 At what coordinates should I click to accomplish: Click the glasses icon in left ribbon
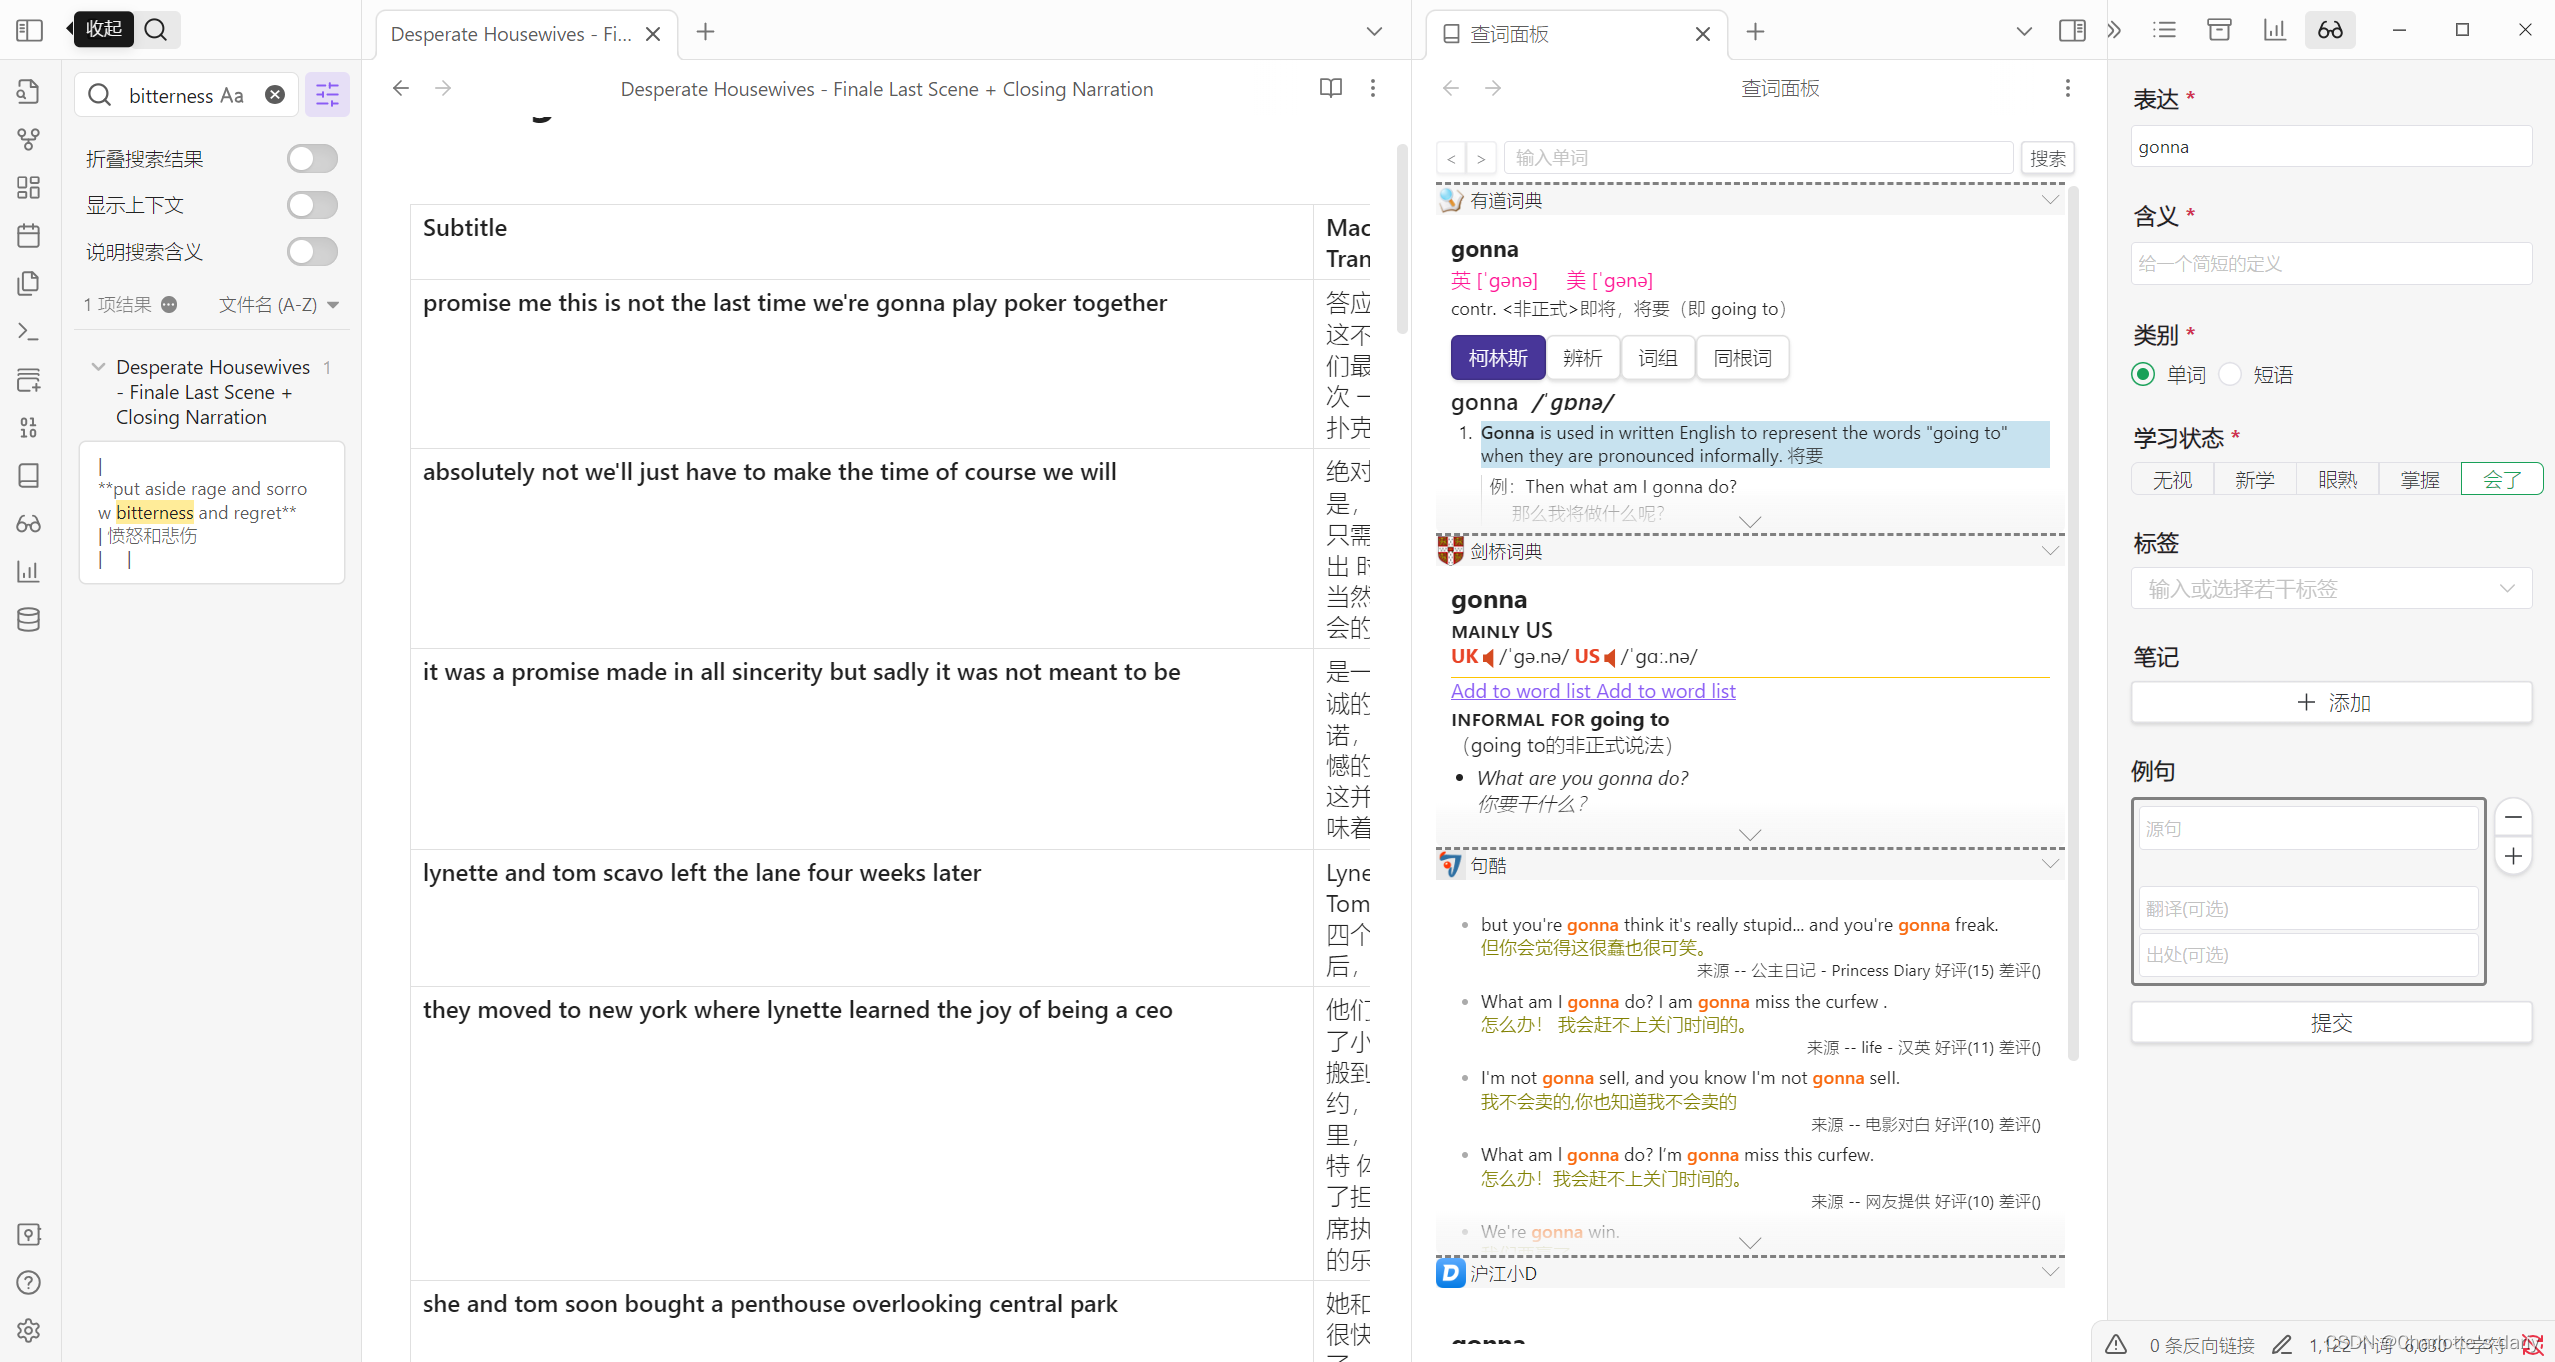29,523
